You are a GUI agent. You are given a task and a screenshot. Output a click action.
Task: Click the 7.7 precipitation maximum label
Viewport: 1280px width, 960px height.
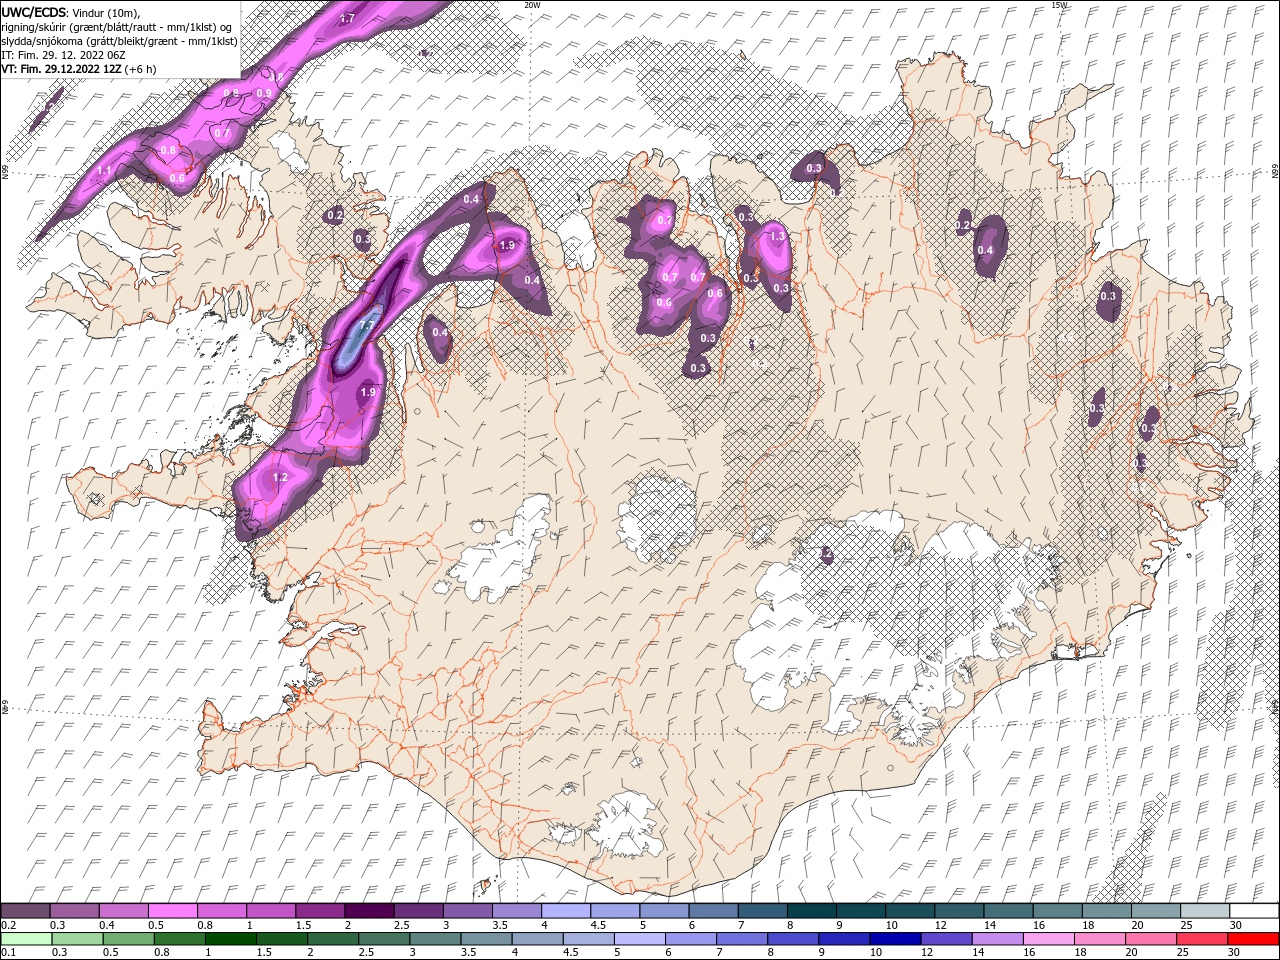(367, 326)
